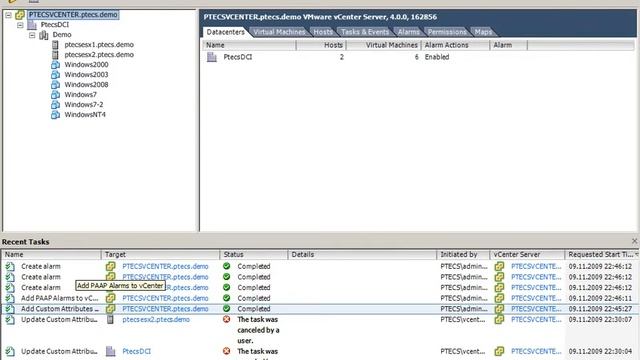Sort datacenters by Hosts column
The image size is (640, 360).
point(321,45)
